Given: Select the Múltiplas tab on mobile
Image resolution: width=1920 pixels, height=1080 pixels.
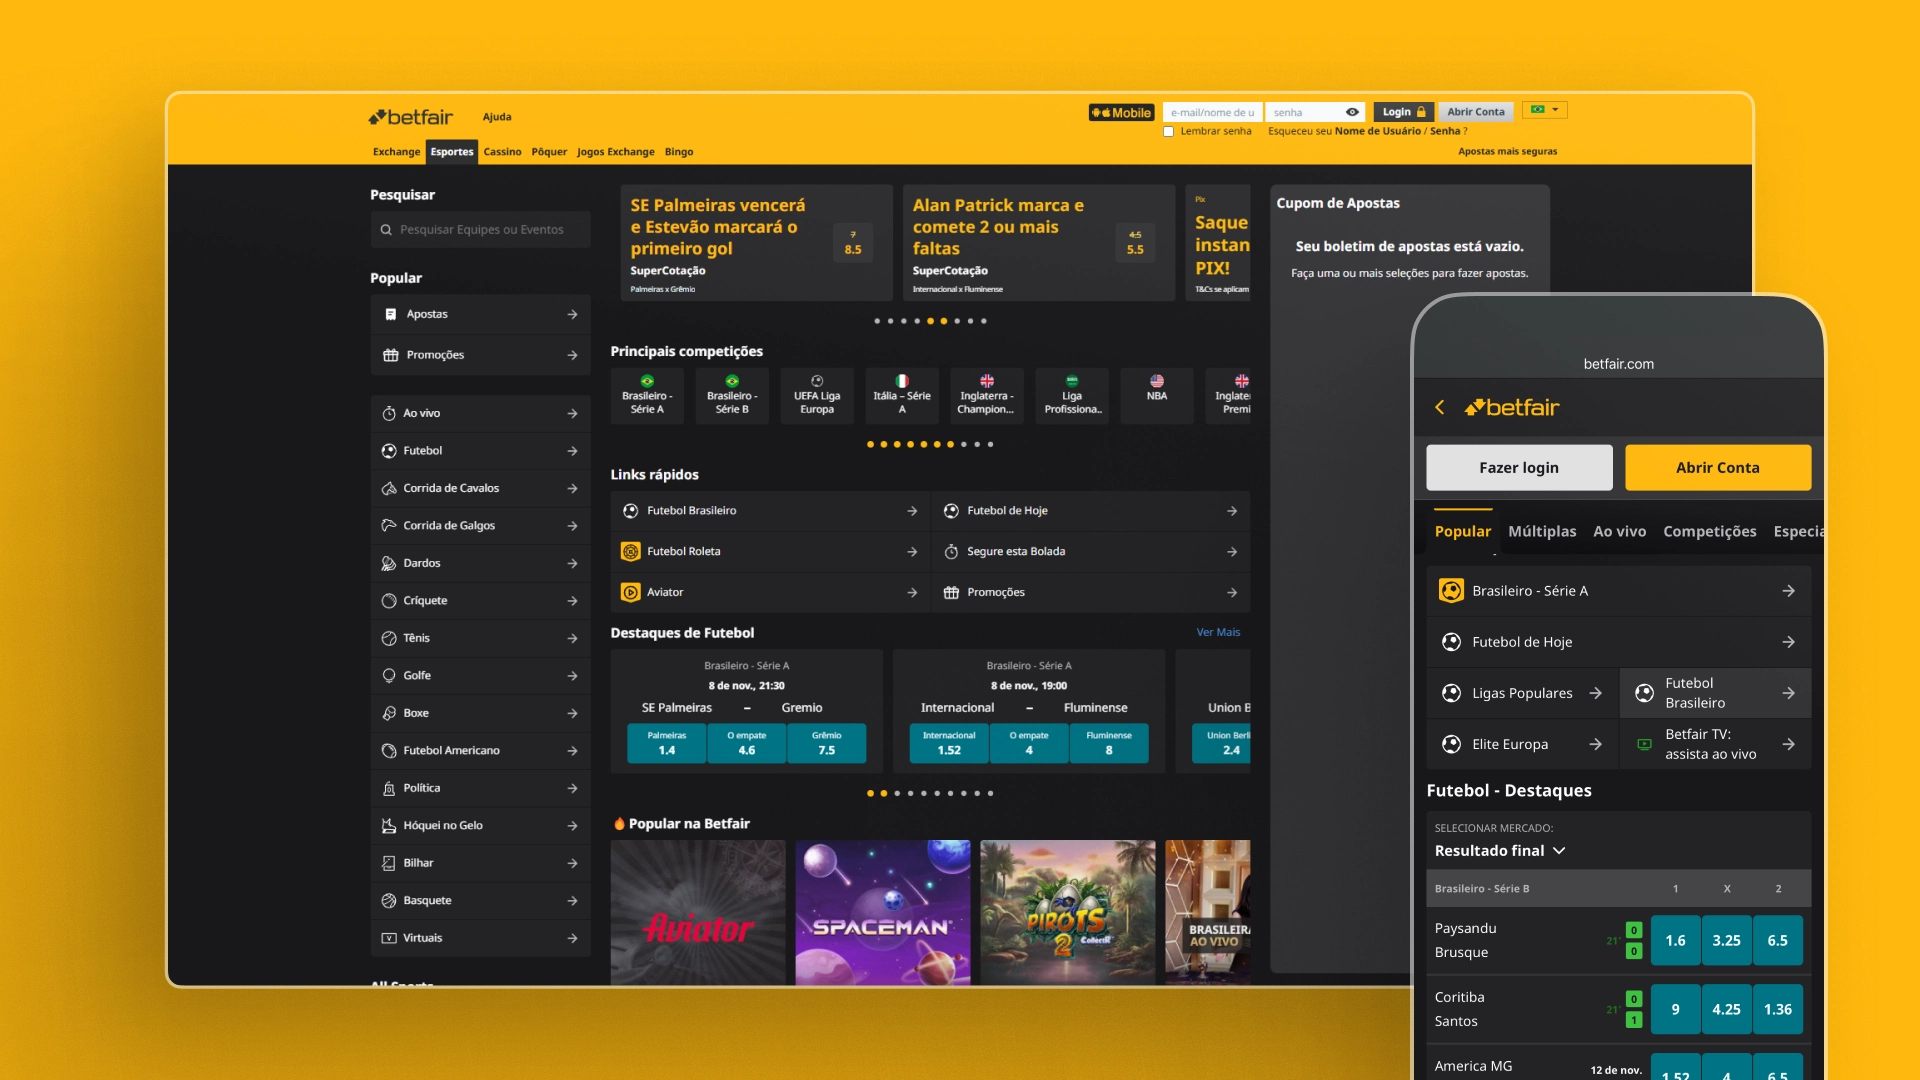Looking at the screenshot, I should (x=1542, y=531).
